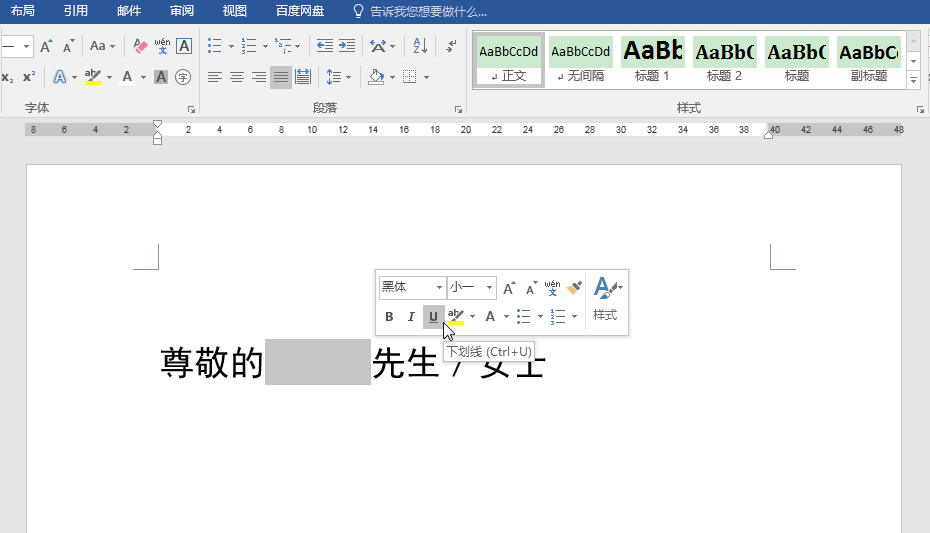Switch to the 引用 ribbon tab
The width and height of the screenshot is (930, 533).
(75, 11)
